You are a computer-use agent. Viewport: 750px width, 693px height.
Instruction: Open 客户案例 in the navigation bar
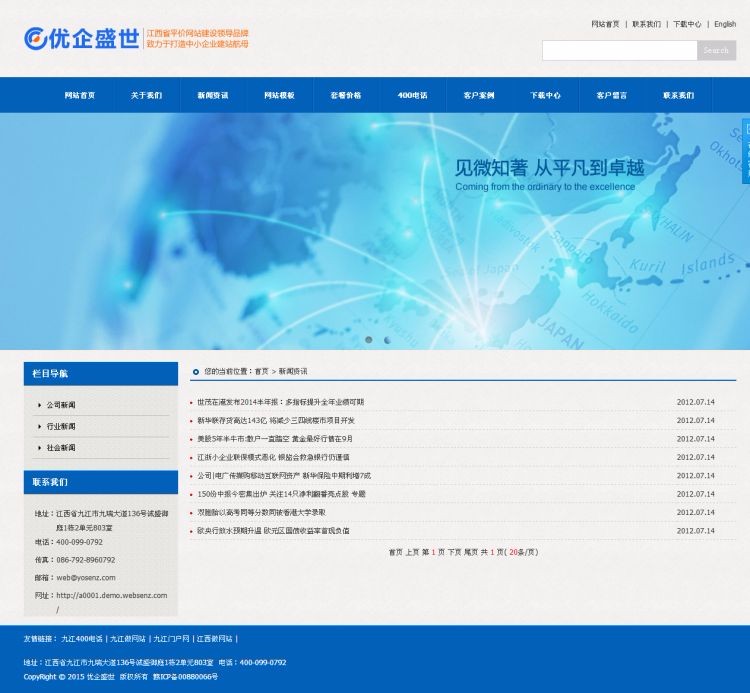click(x=479, y=95)
